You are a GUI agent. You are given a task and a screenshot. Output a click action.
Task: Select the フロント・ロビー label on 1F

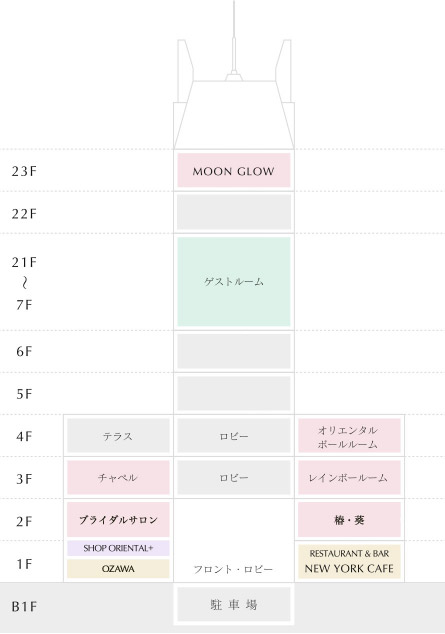coord(233,569)
